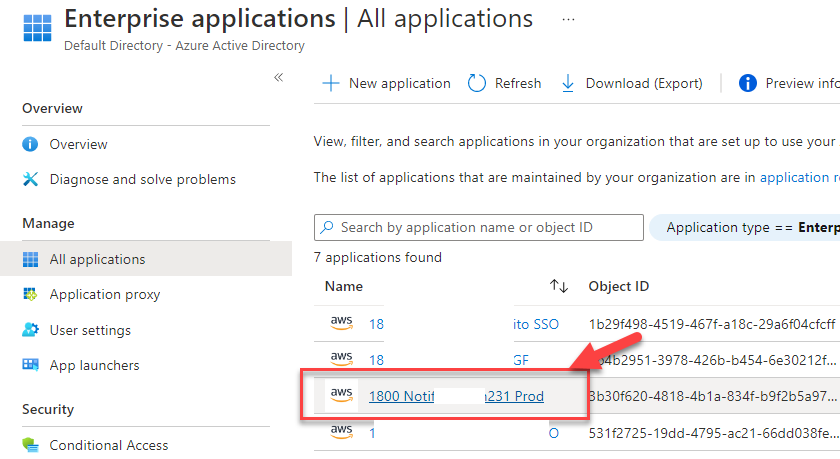Click the All applications grid icon

pos(31,259)
